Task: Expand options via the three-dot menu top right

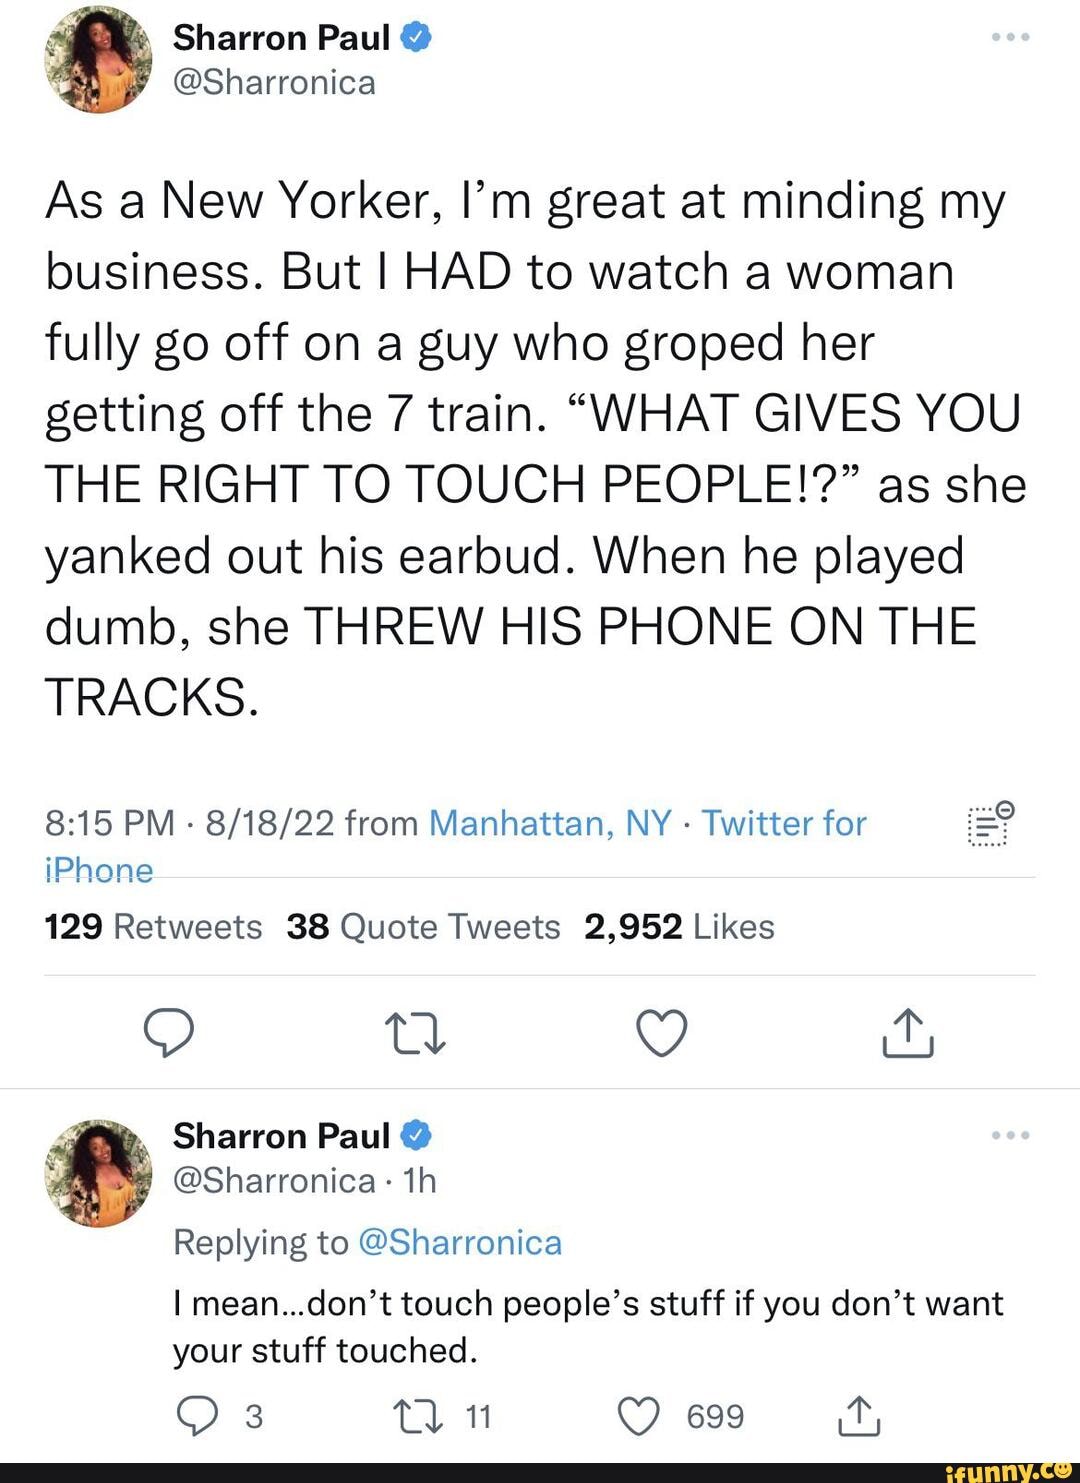Action: coord(1013,35)
